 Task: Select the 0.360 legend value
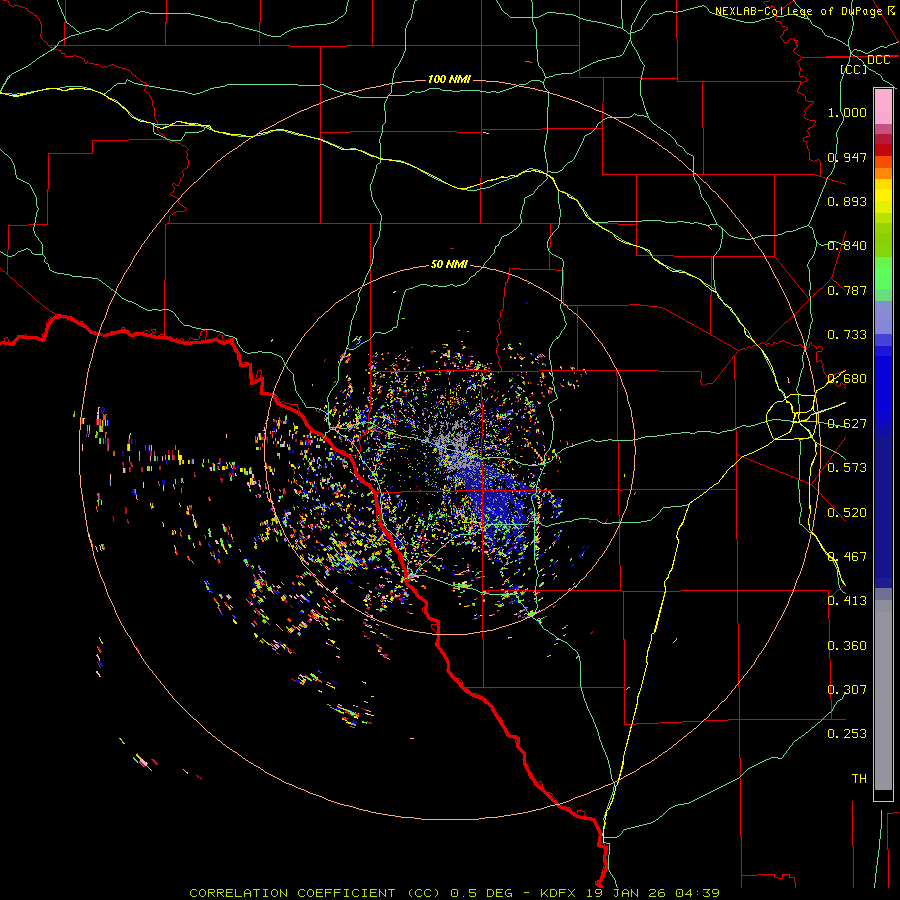[x=847, y=646]
